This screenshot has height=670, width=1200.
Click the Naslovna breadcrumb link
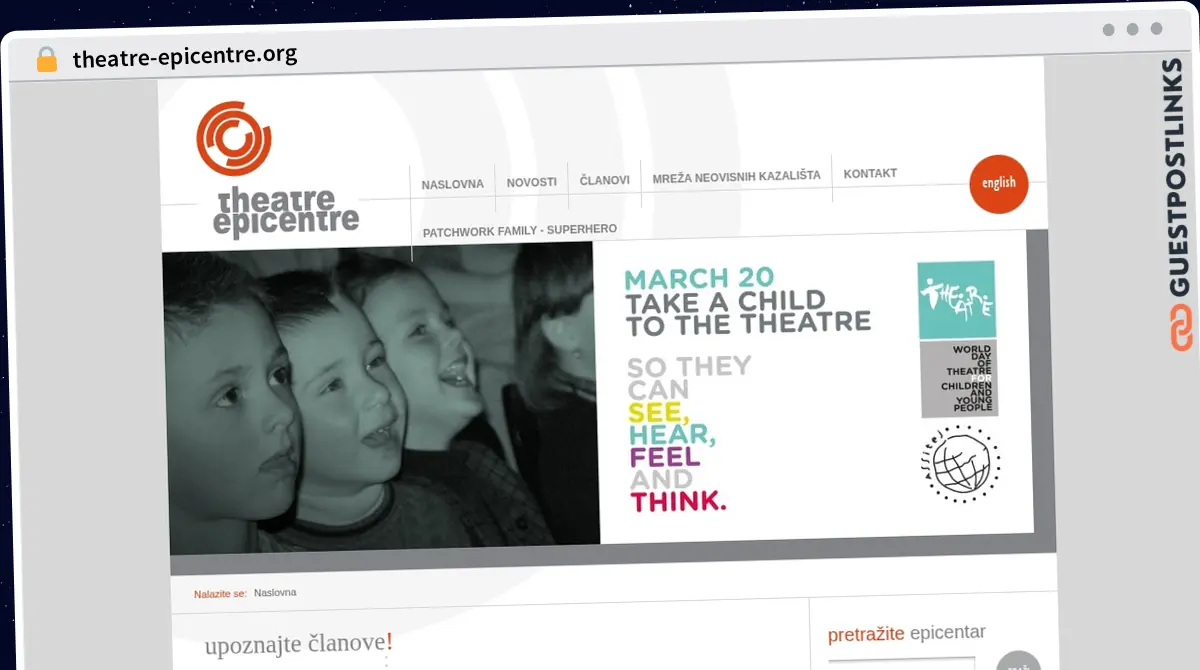[x=275, y=593]
